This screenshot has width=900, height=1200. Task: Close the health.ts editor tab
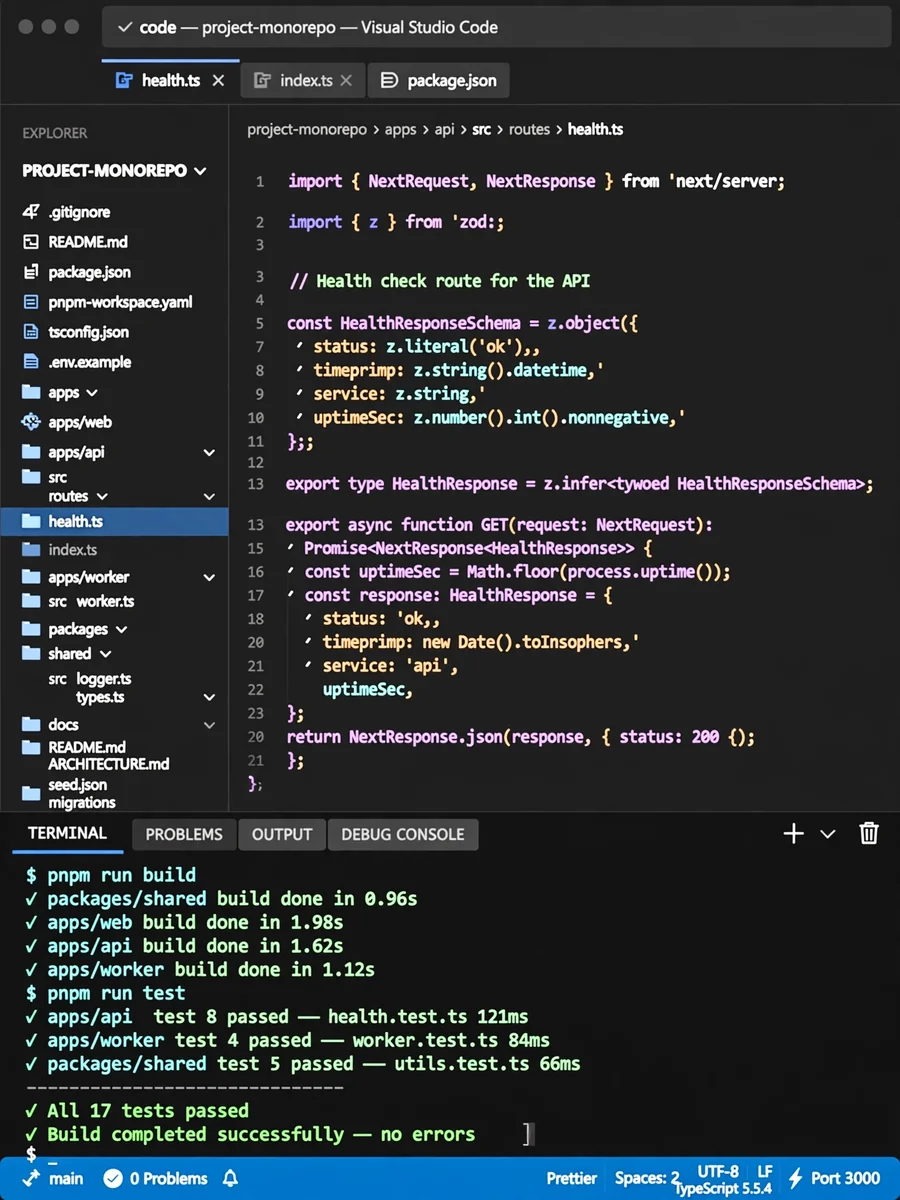pos(219,81)
